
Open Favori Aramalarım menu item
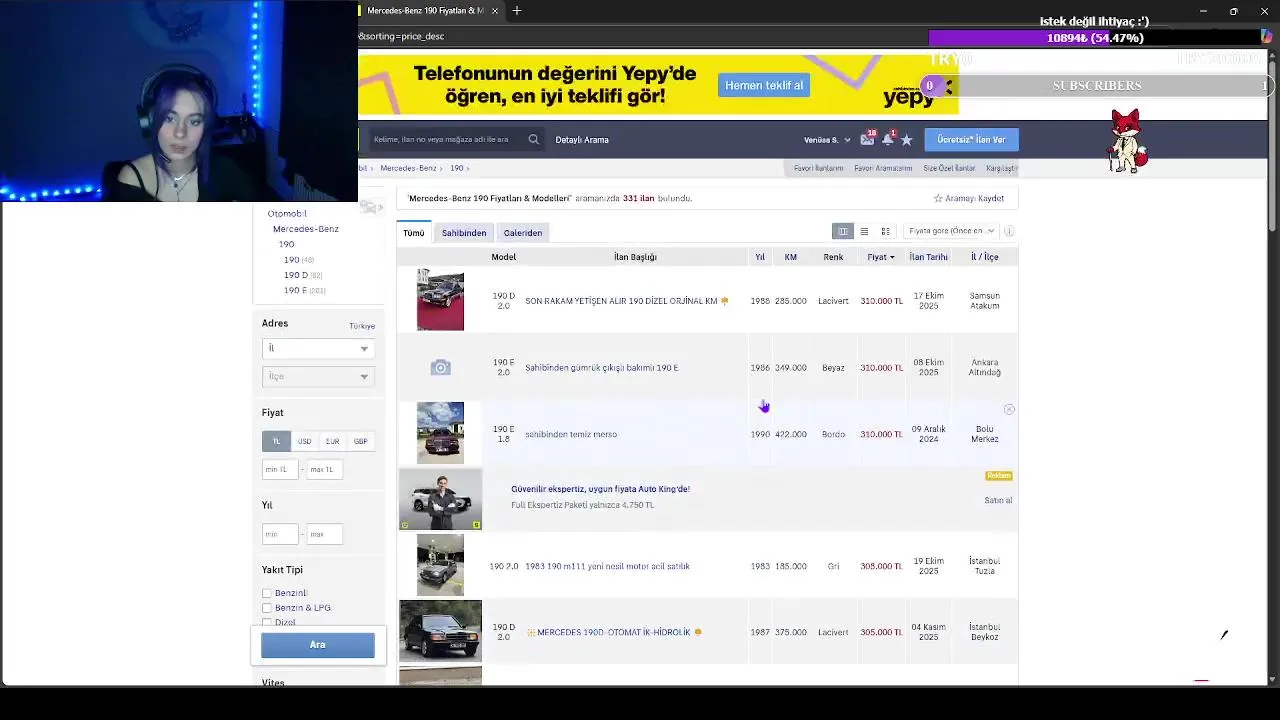pyautogui.click(x=883, y=168)
